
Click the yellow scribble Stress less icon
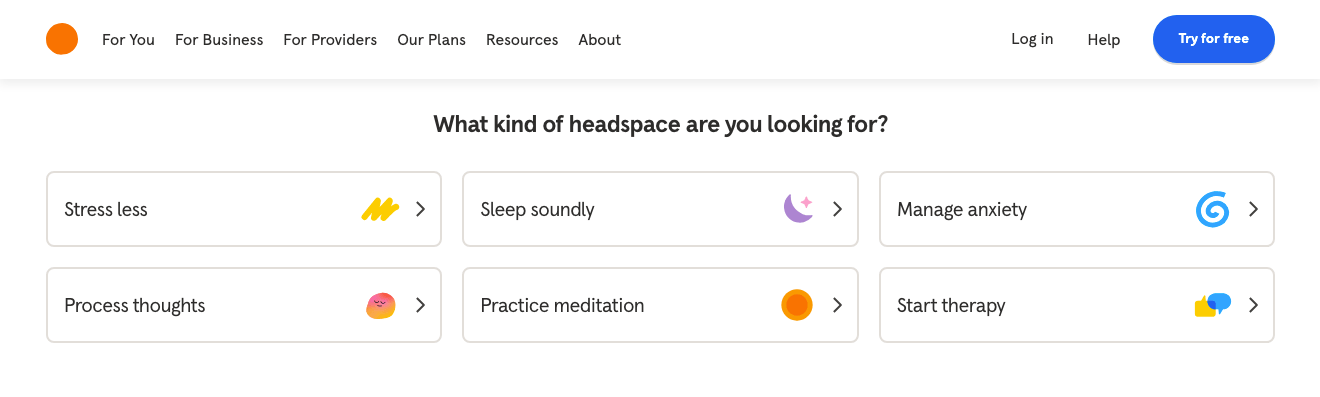point(380,209)
